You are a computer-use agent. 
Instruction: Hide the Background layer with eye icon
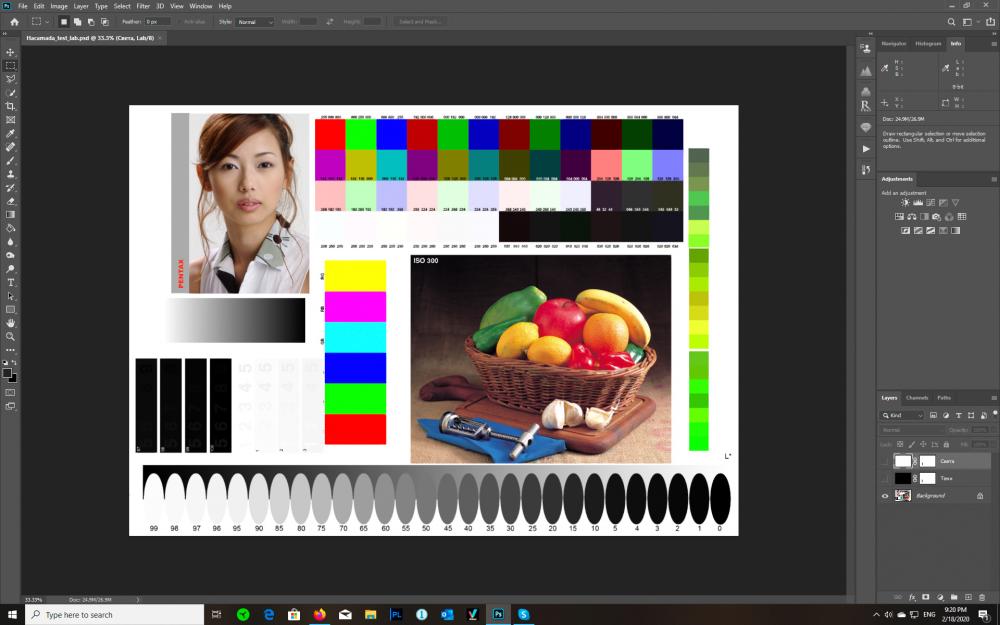[x=885, y=496]
